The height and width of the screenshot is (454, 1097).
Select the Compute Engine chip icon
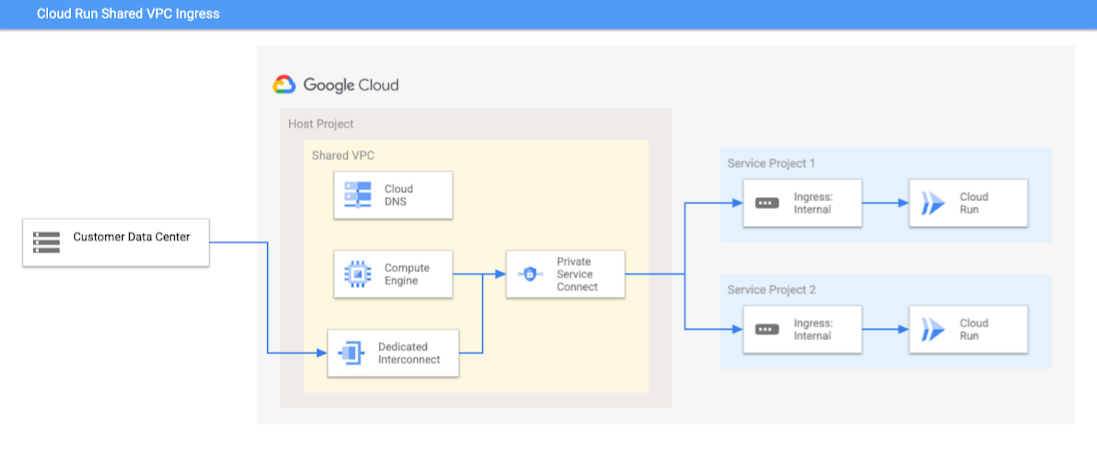click(358, 274)
